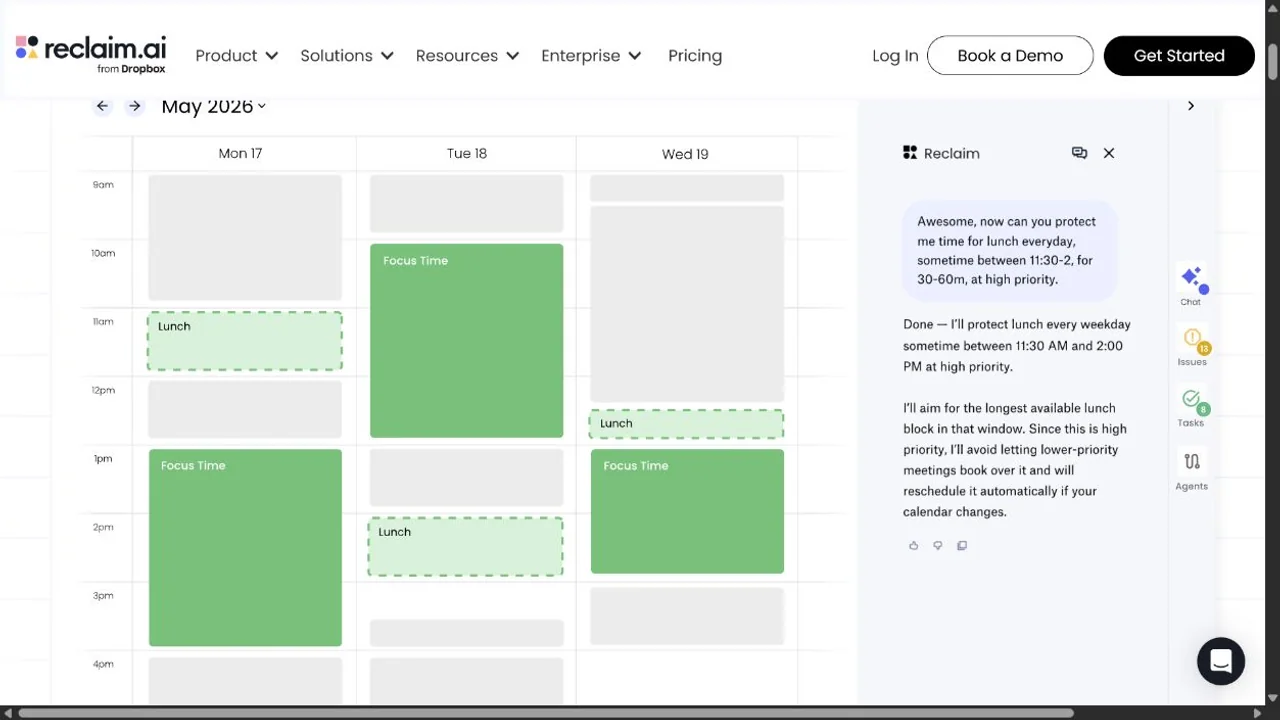Open the Resources menu
This screenshot has height=720, width=1280.
point(467,56)
